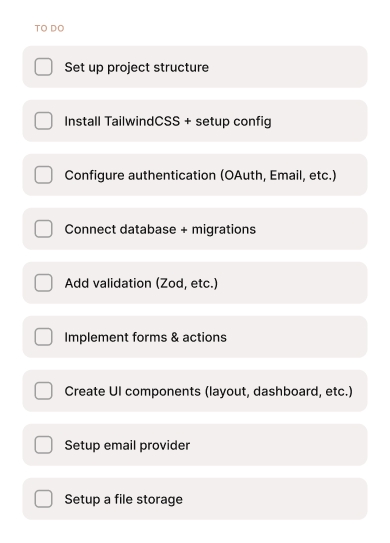Click the 'Setup a file storage' label
Image resolution: width=390 pixels, height=543 pixels.
pyautogui.click(x=123, y=499)
